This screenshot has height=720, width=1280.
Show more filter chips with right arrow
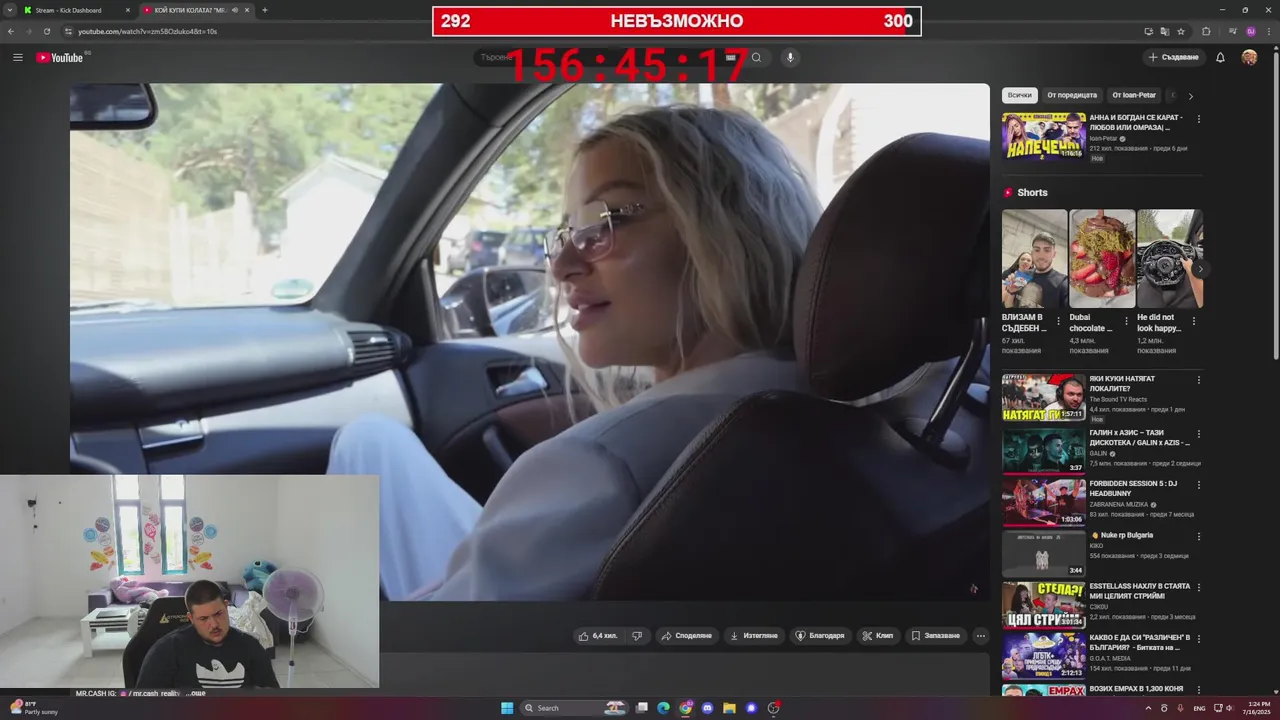tap(1190, 96)
